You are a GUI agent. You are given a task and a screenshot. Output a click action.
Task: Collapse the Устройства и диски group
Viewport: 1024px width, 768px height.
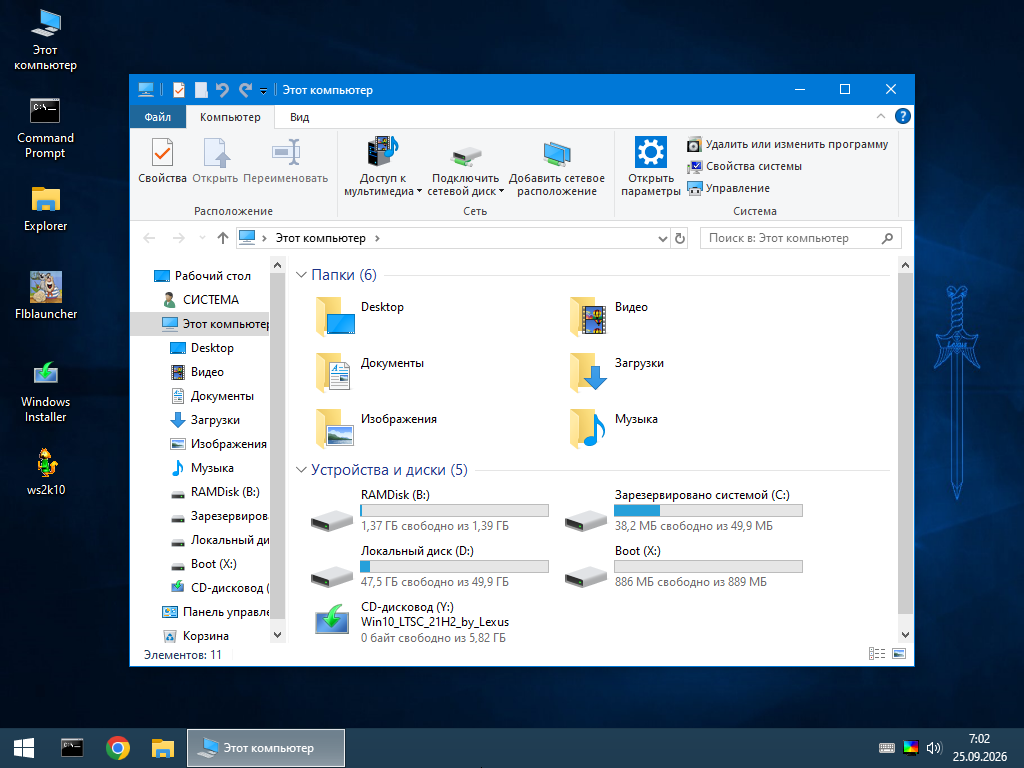301,470
